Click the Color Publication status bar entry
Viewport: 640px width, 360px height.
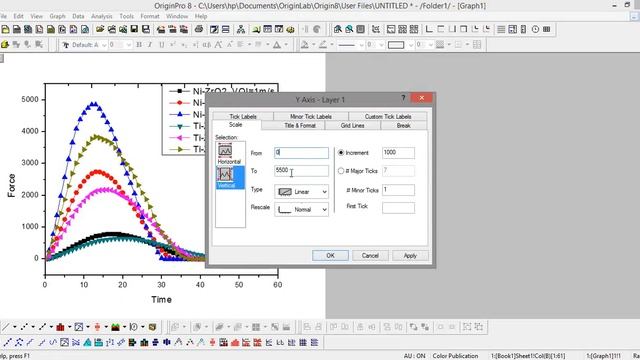click(455, 356)
